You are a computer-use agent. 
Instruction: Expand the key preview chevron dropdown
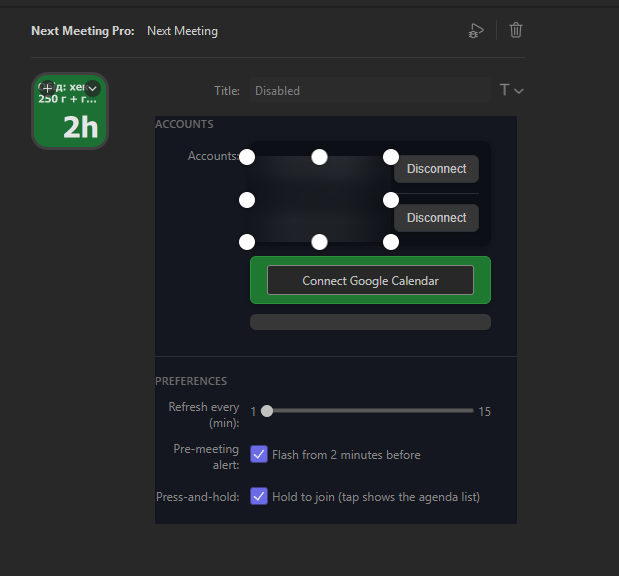point(92,88)
